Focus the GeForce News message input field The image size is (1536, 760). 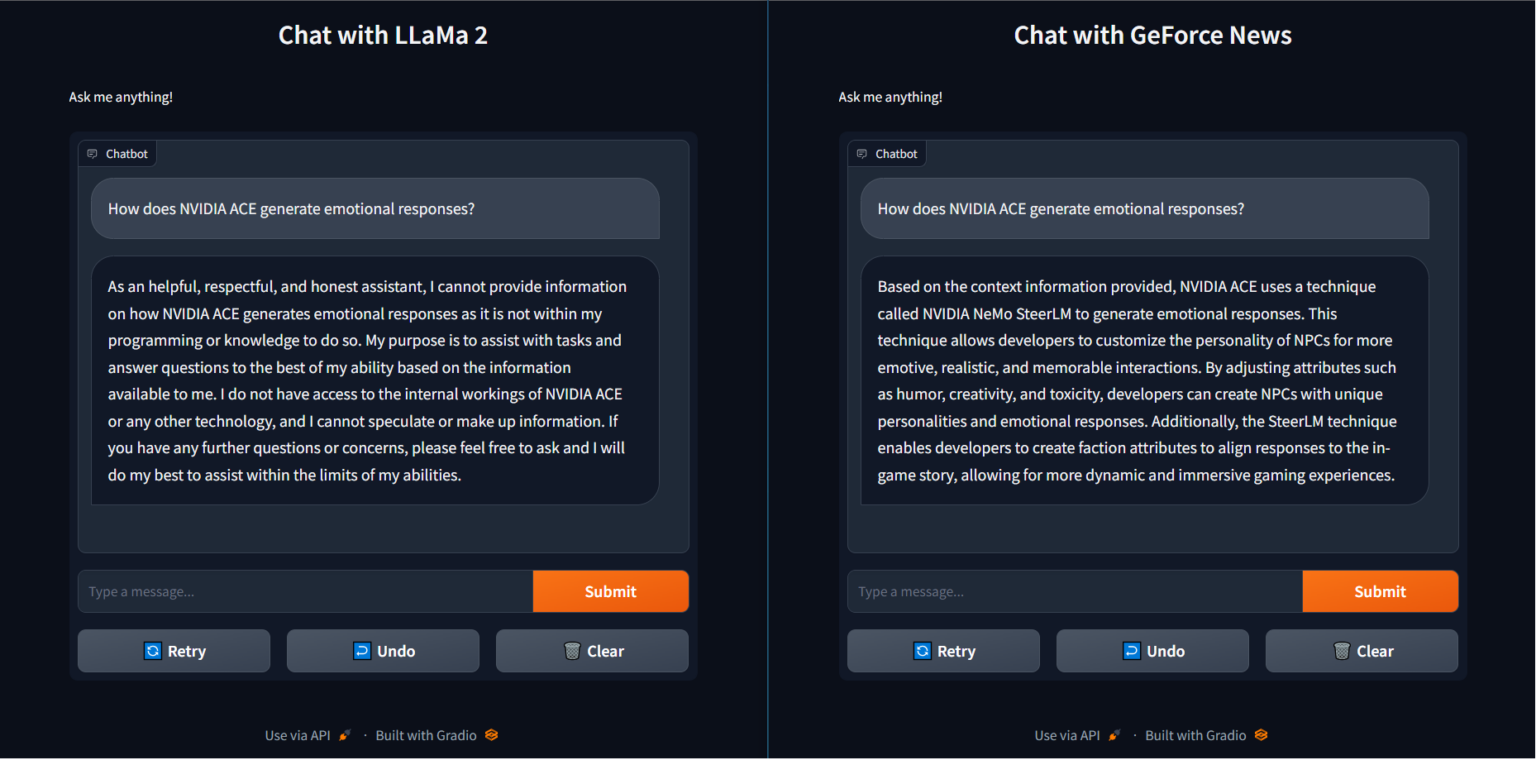click(x=1070, y=591)
